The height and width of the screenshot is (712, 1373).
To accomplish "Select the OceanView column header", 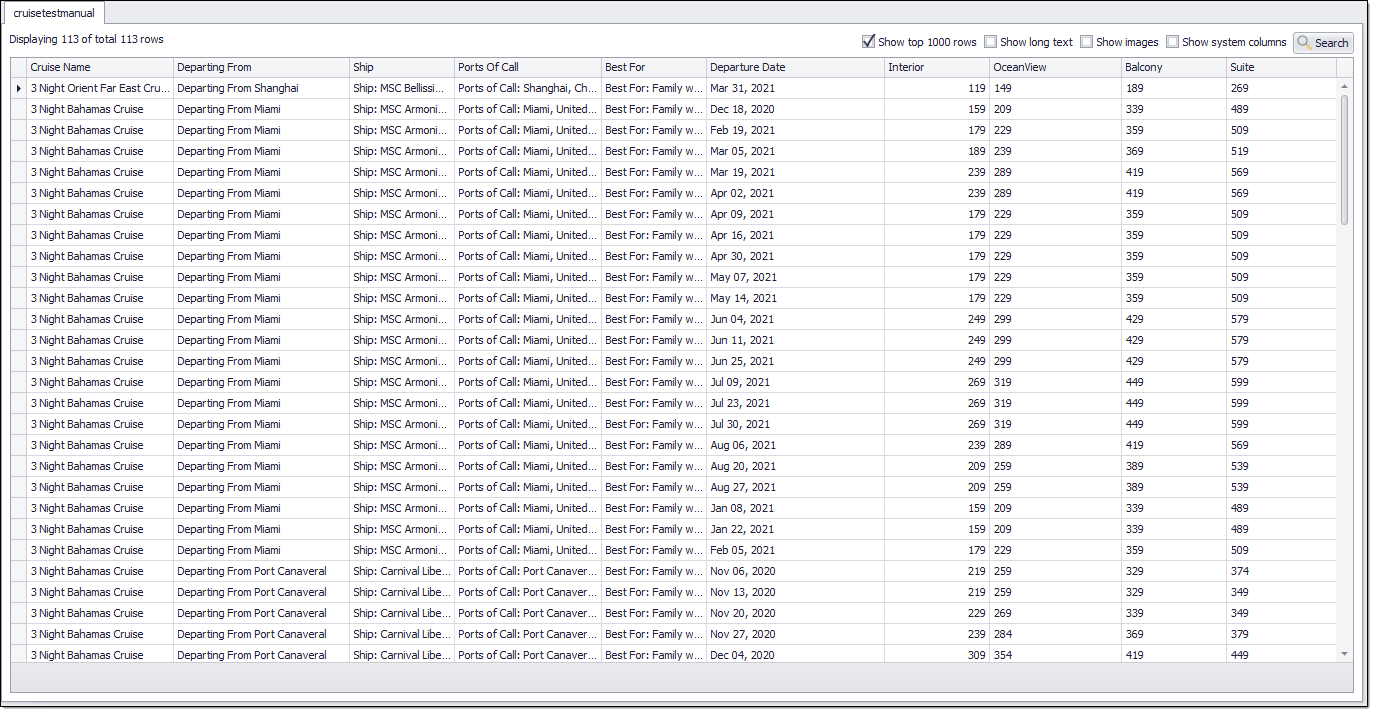I will click(1054, 67).
